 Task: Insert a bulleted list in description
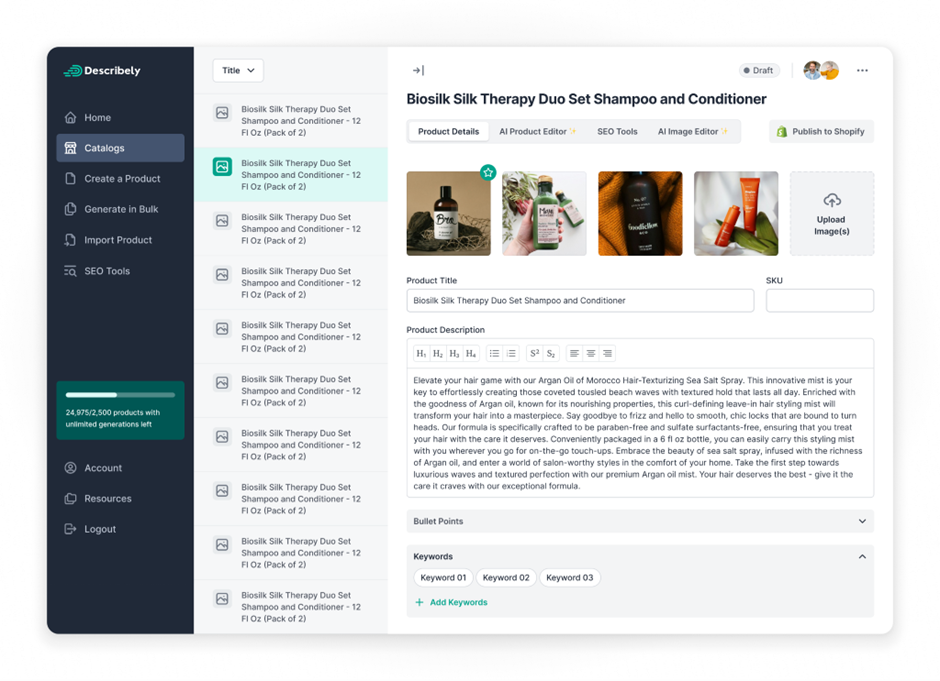(x=494, y=354)
